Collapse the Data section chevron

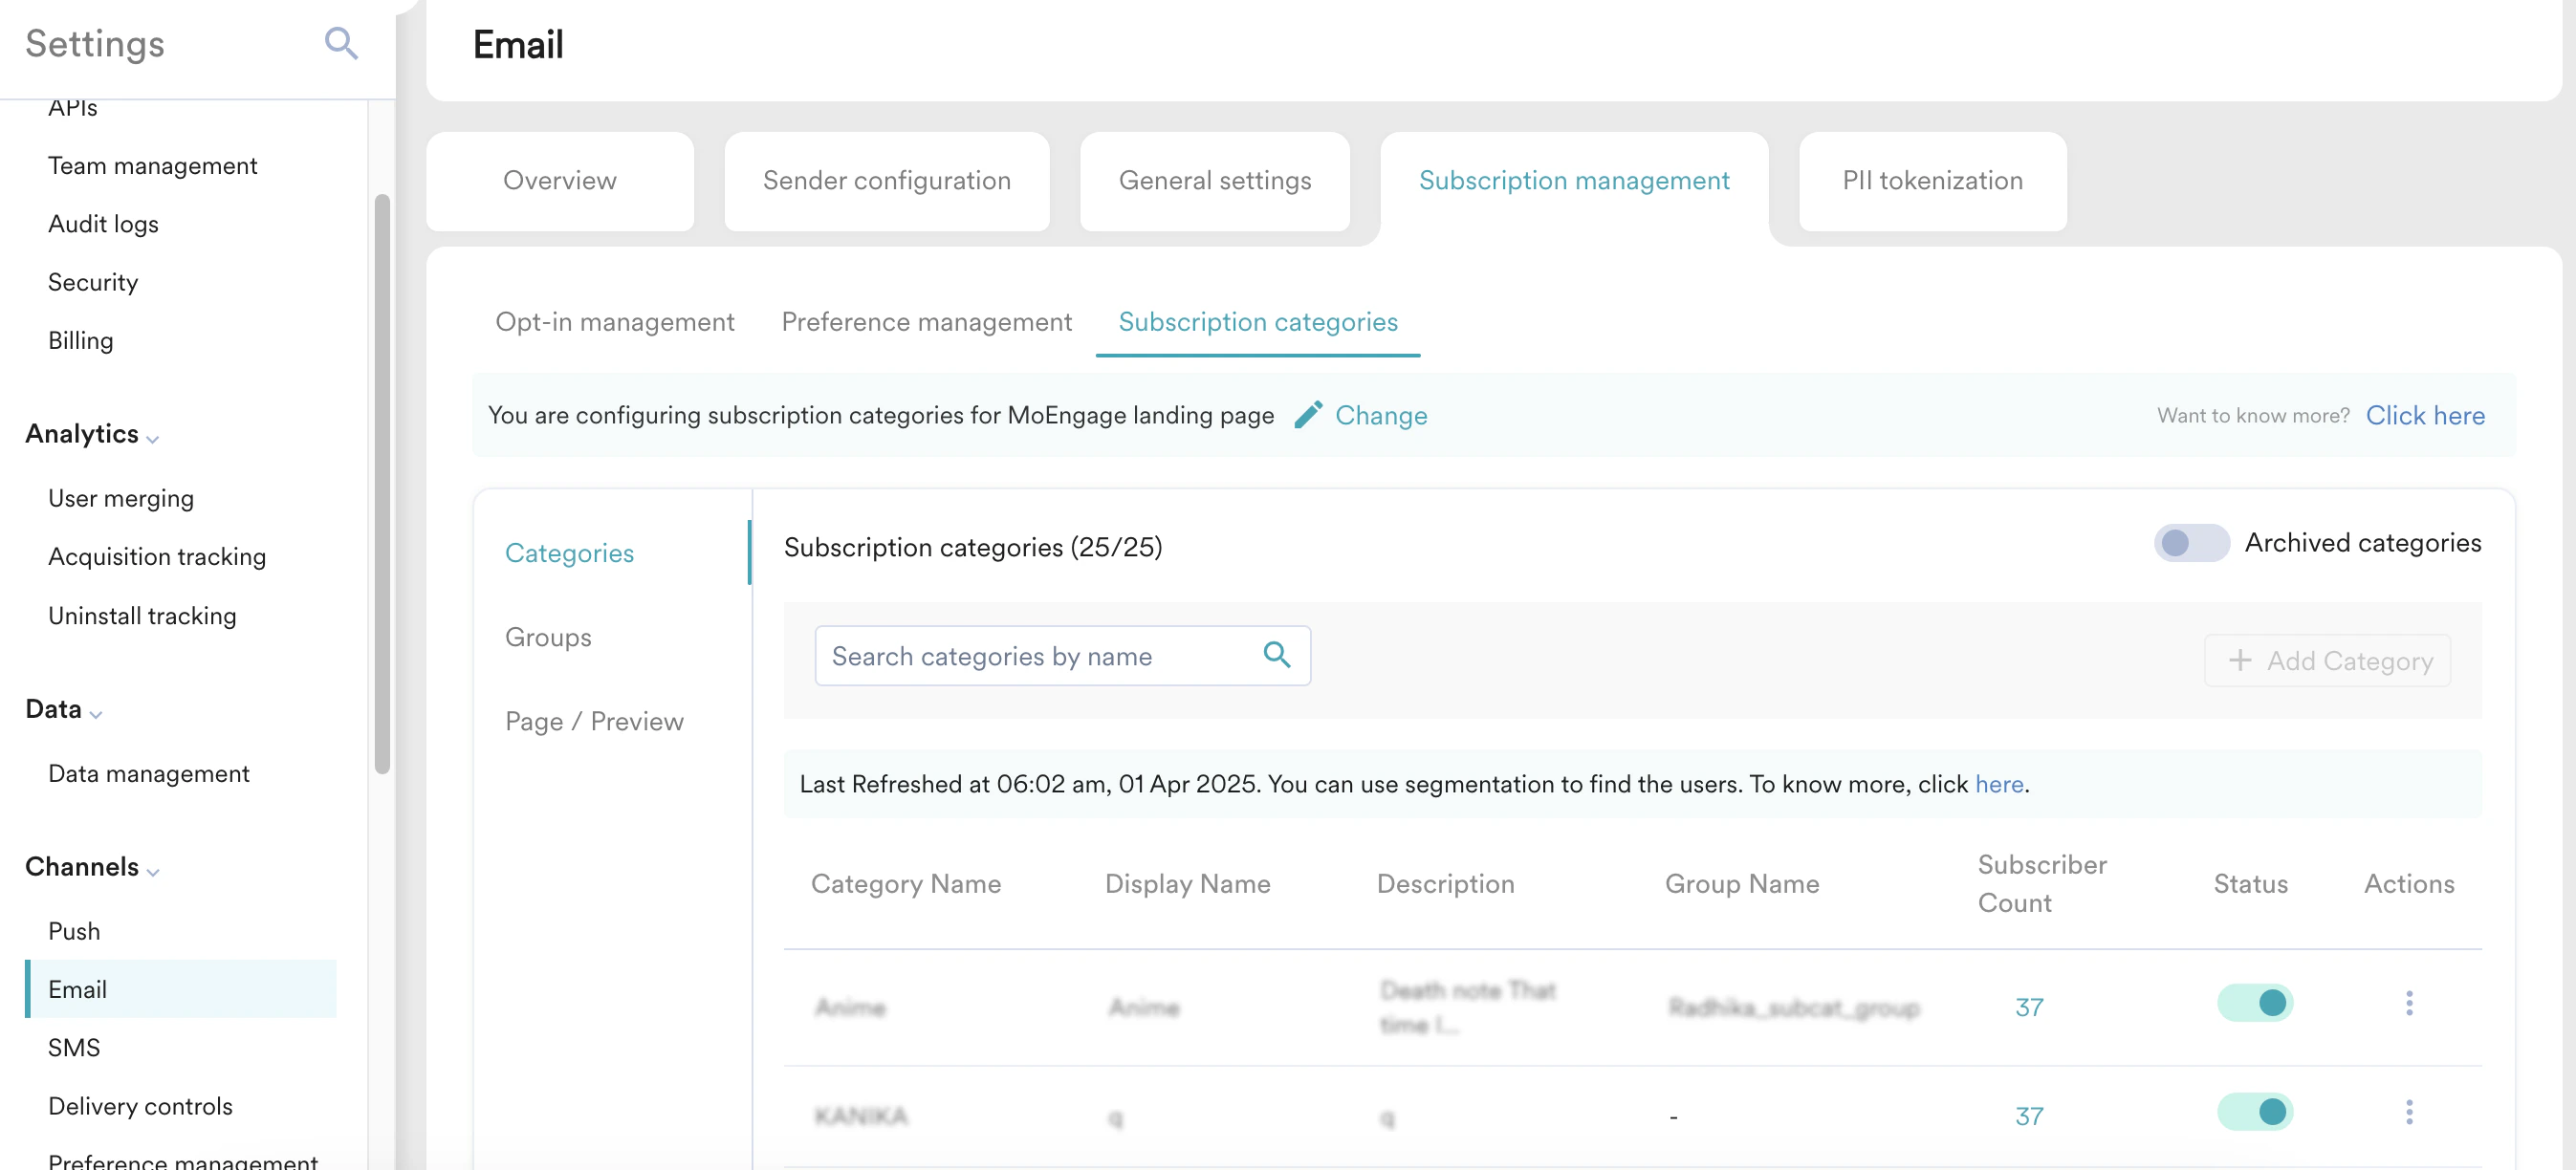pos(96,714)
